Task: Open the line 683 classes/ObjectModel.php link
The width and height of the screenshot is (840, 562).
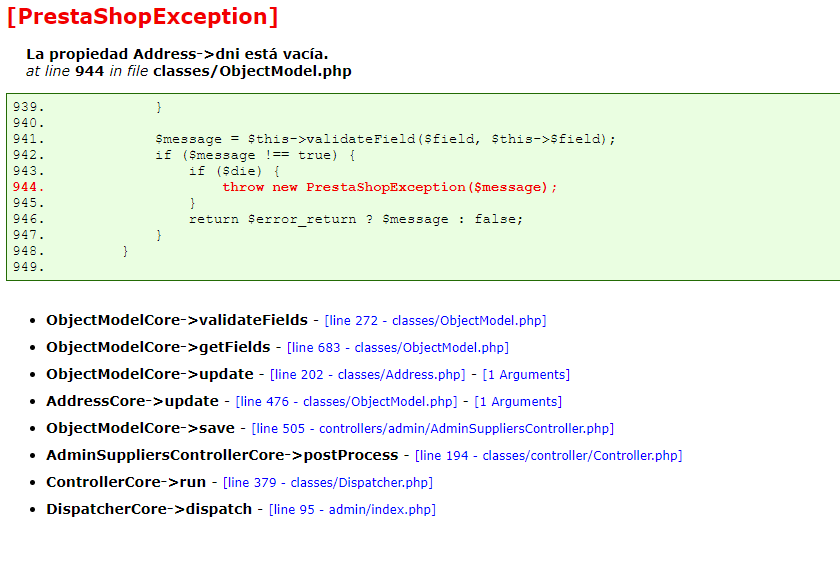Action: coord(398,347)
